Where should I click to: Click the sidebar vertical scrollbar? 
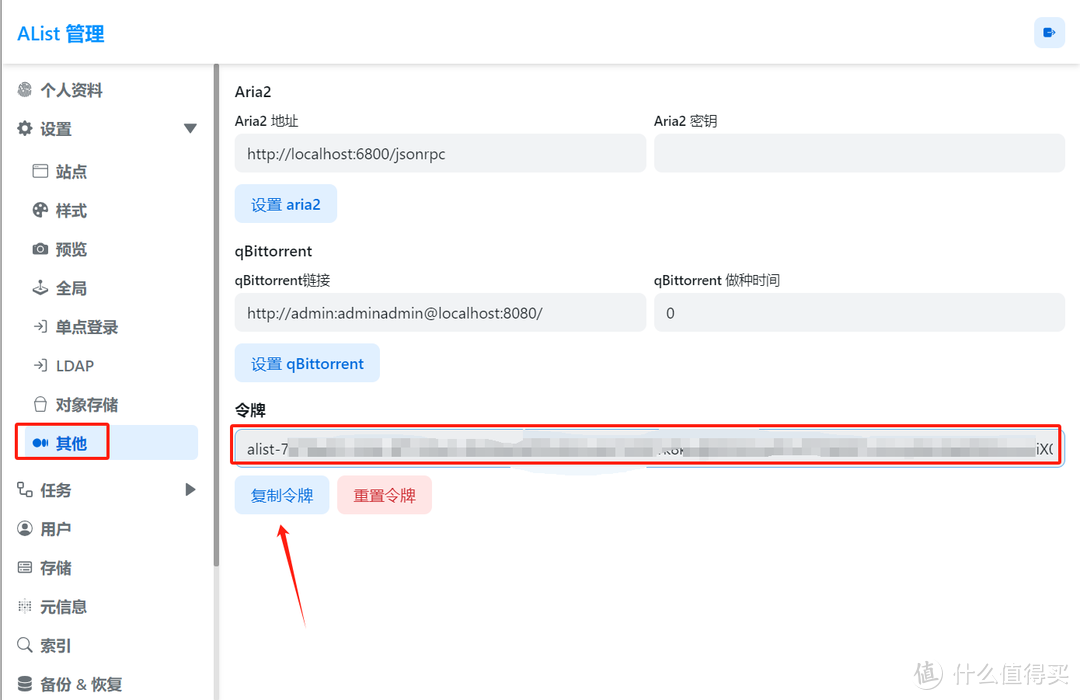(x=216, y=315)
